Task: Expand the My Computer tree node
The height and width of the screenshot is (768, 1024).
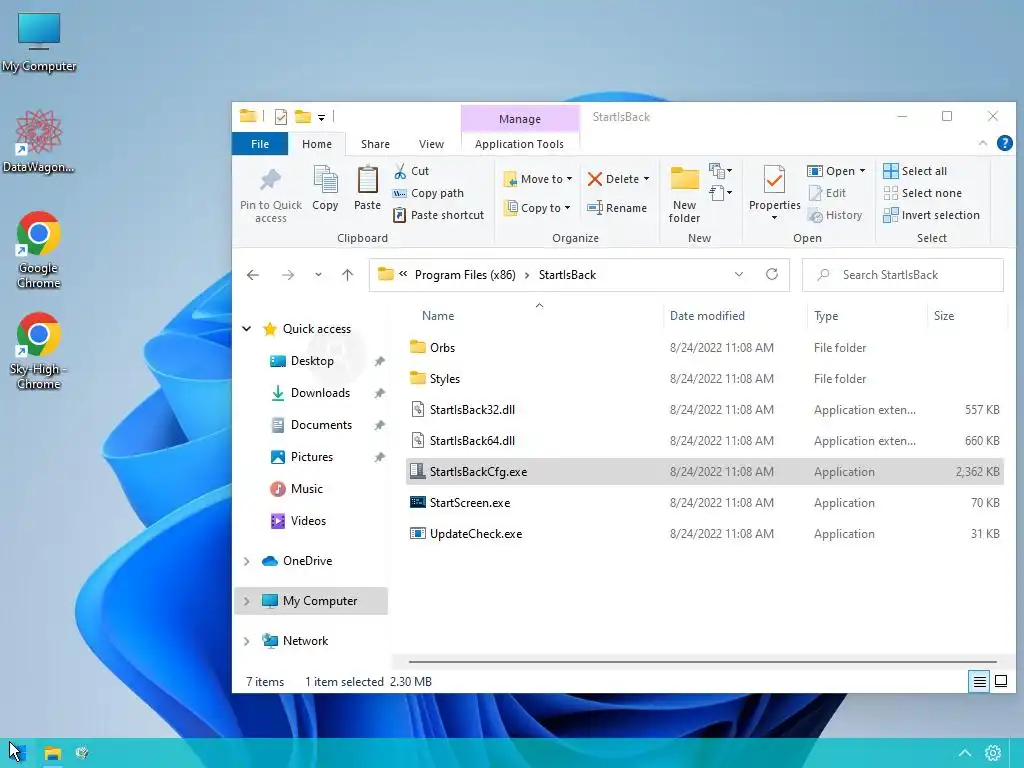Action: 247,601
